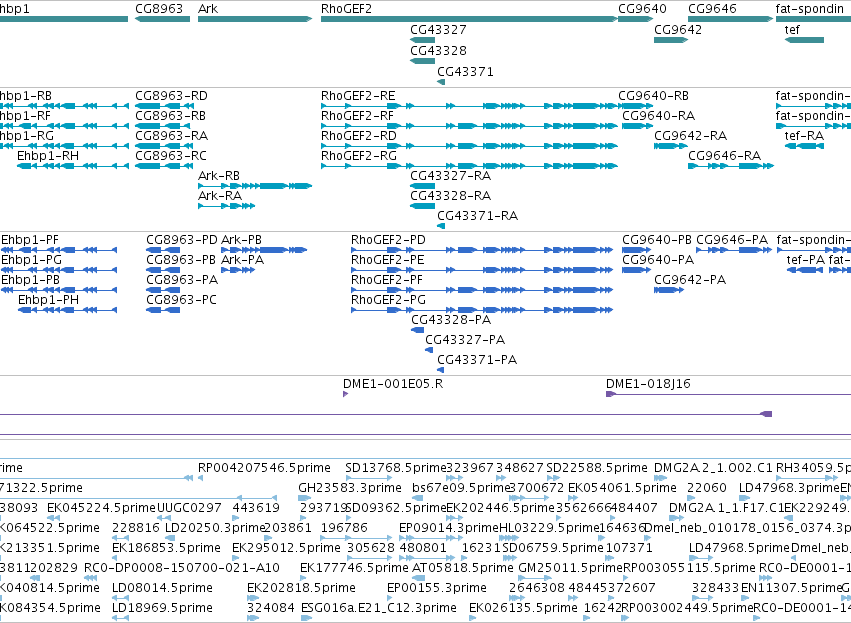
Task: Select the RhoGEF2 gene label
Action: (x=346, y=9)
